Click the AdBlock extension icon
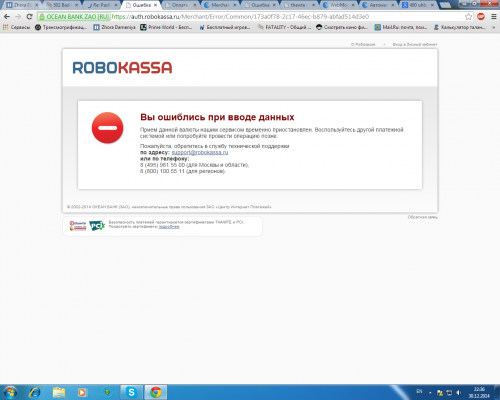This screenshot has height=400, width=500. [x=481, y=17]
